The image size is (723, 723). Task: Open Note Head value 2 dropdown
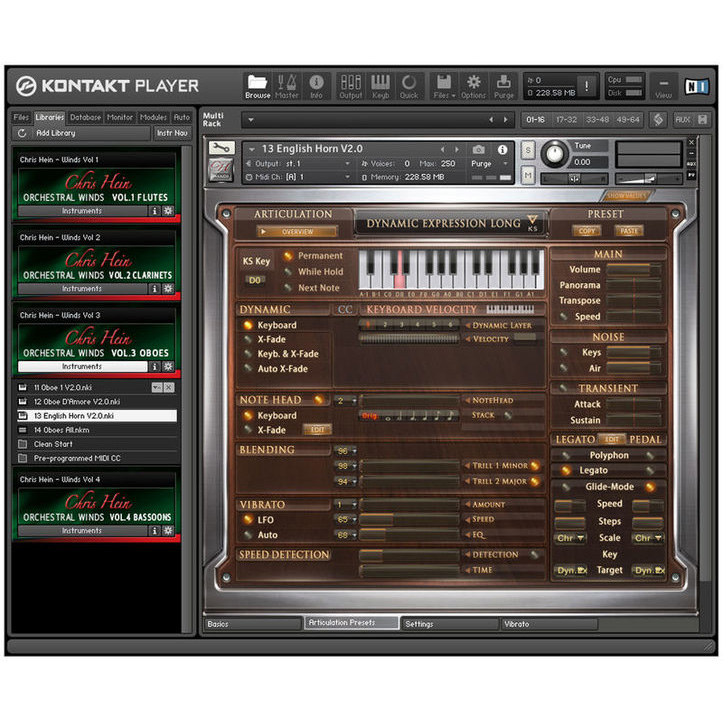click(346, 401)
